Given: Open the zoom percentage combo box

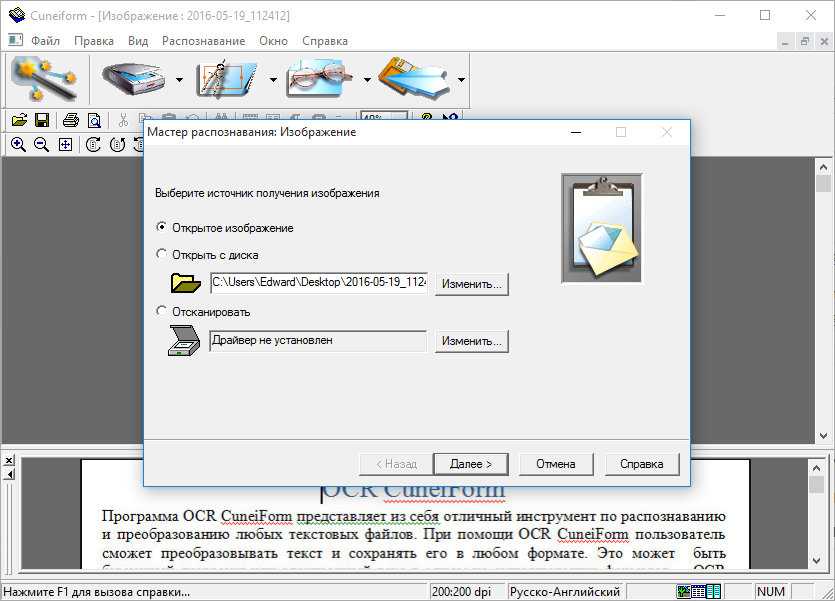Looking at the screenshot, I should (384, 117).
